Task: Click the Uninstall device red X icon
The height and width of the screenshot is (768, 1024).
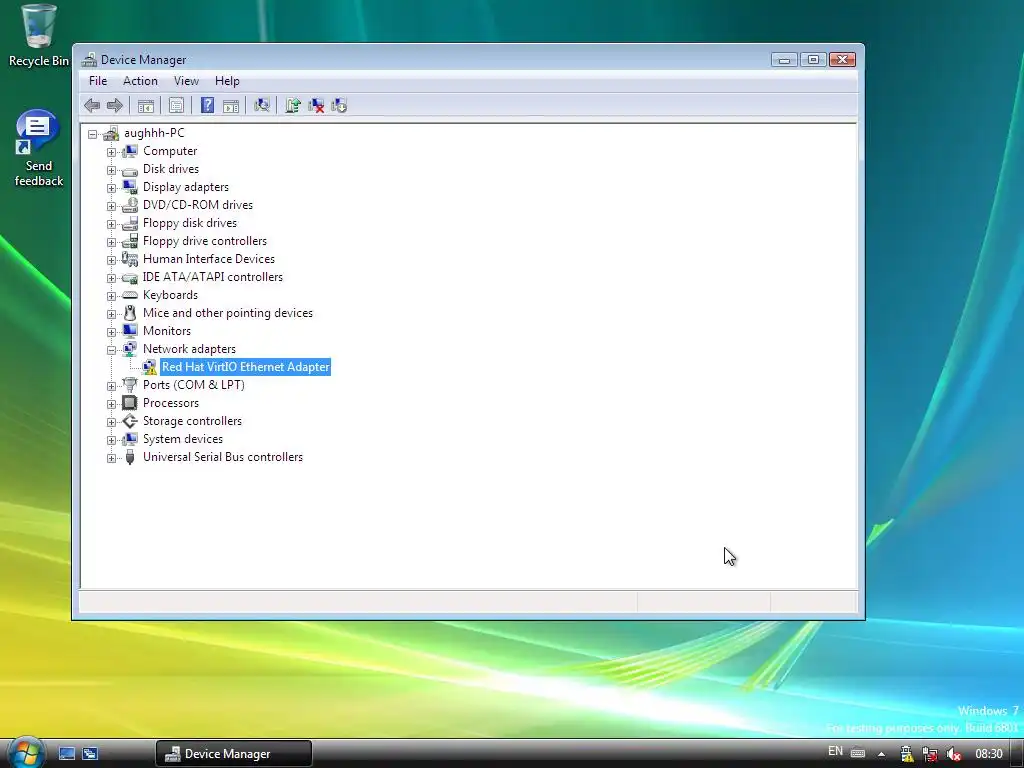Action: pos(316,105)
